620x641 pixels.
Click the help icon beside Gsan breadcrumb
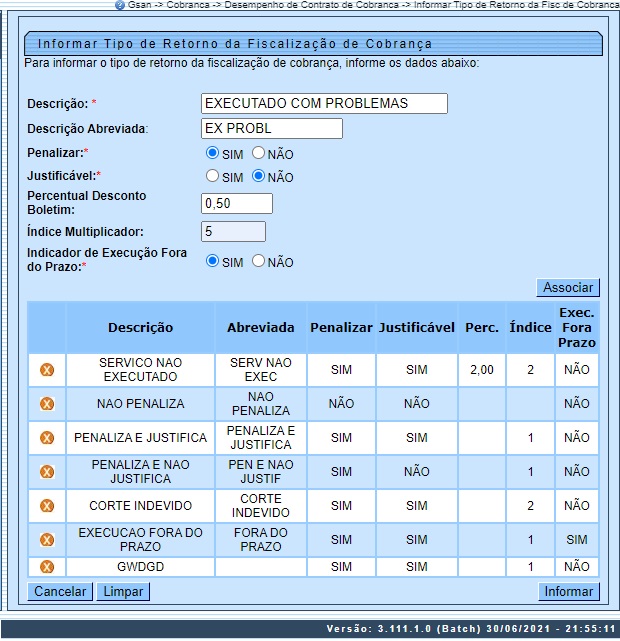(x=120, y=5)
